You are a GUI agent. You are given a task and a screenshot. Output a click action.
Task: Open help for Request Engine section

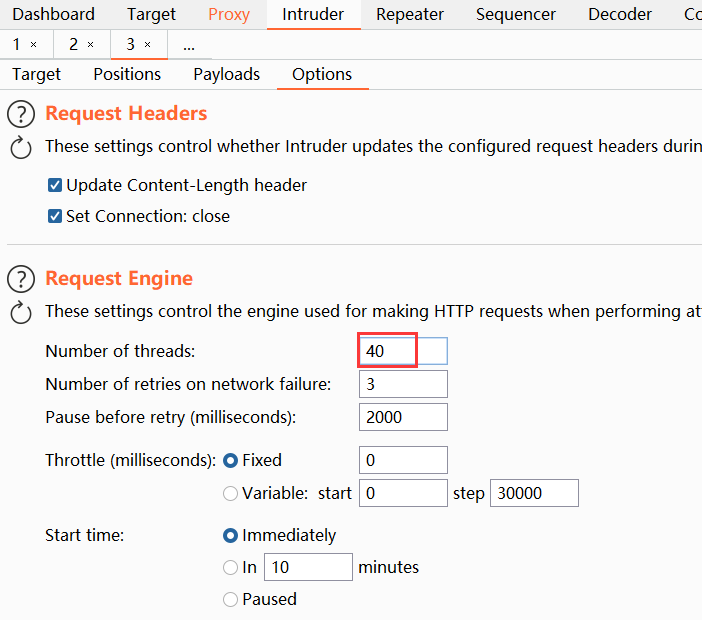pos(22,279)
